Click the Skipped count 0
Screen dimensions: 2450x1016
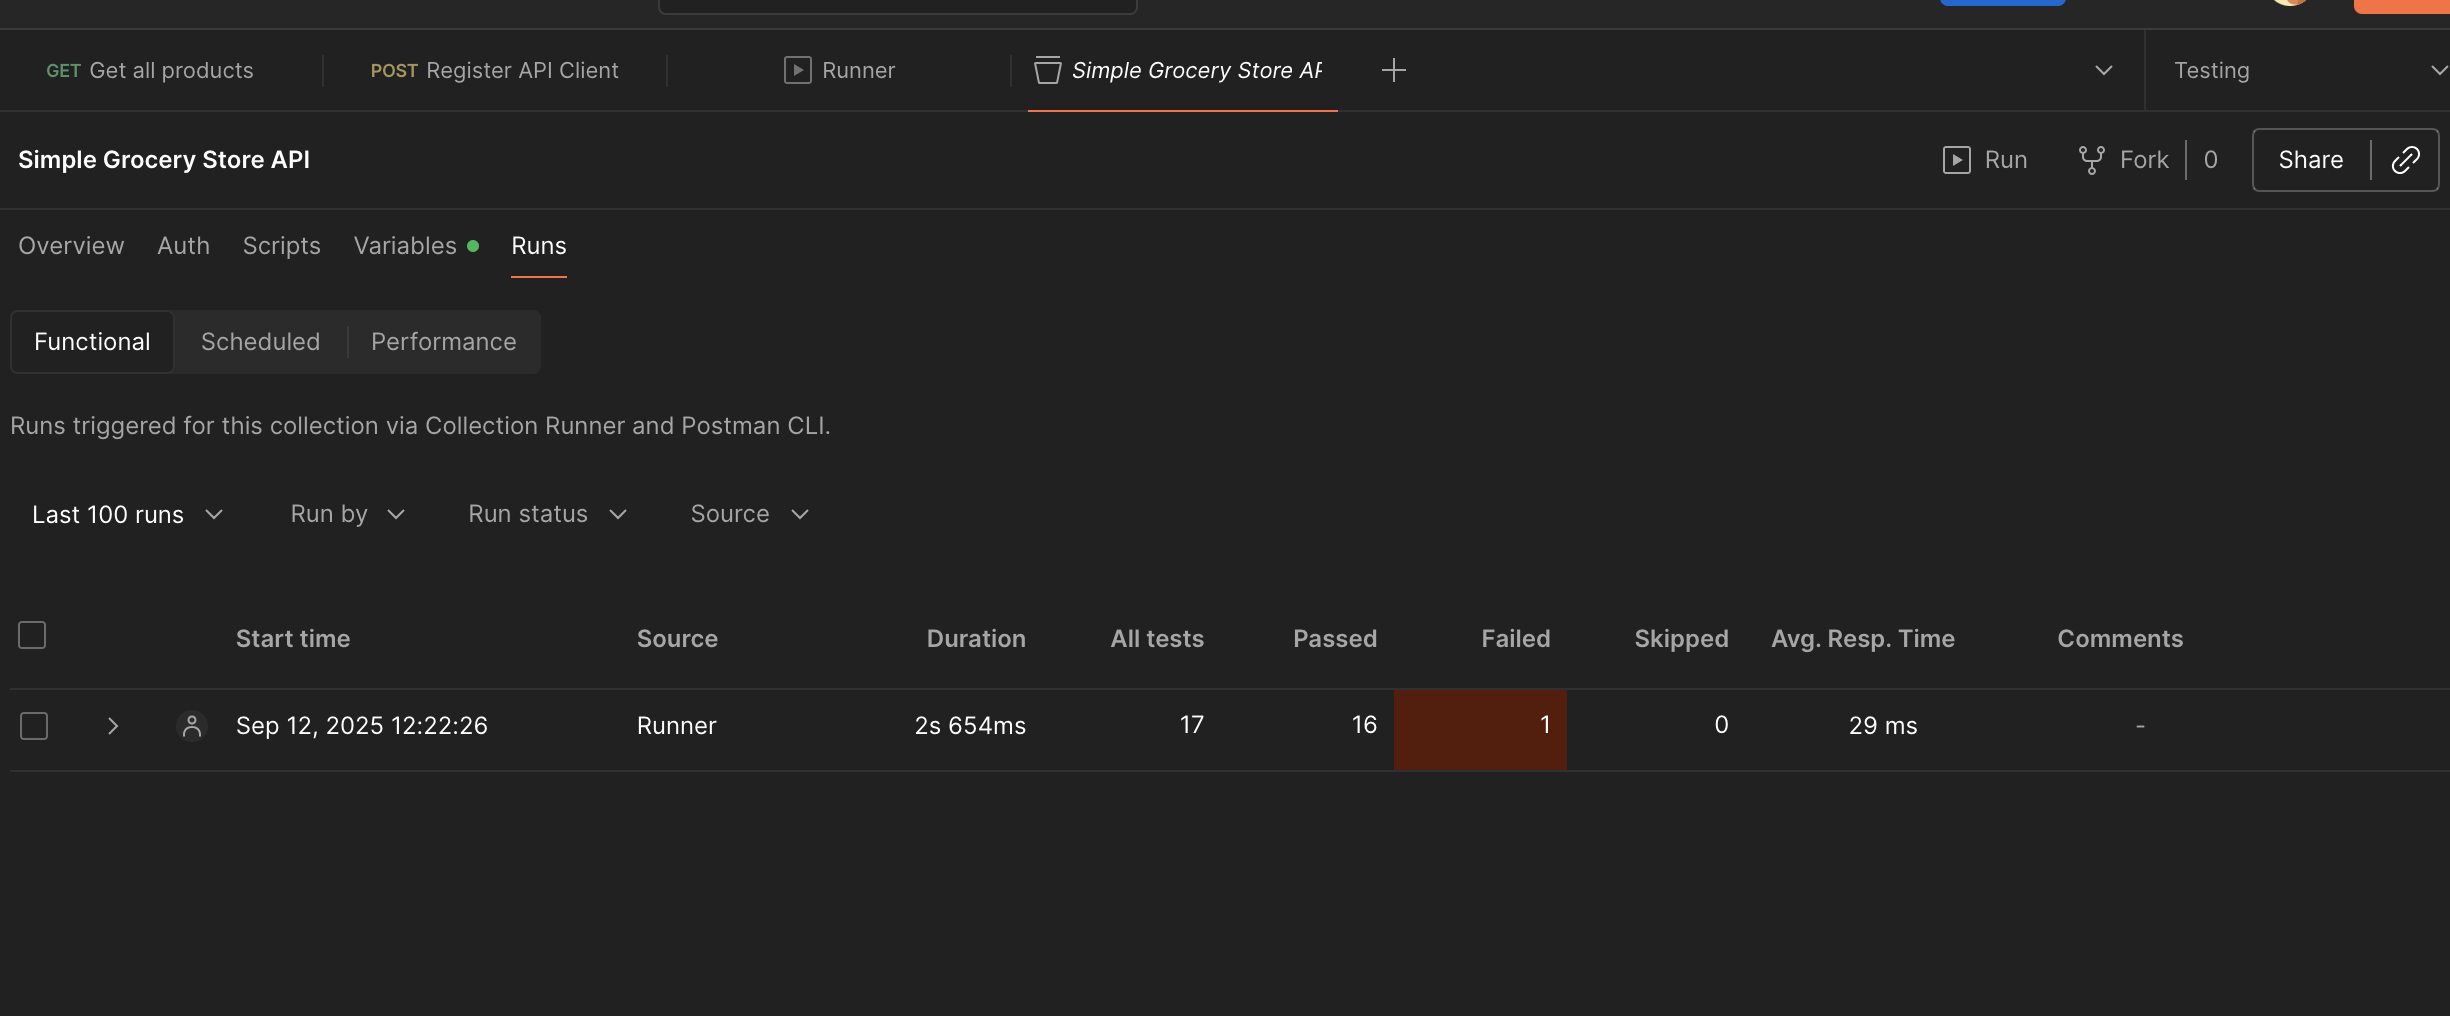coord(1721,725)
